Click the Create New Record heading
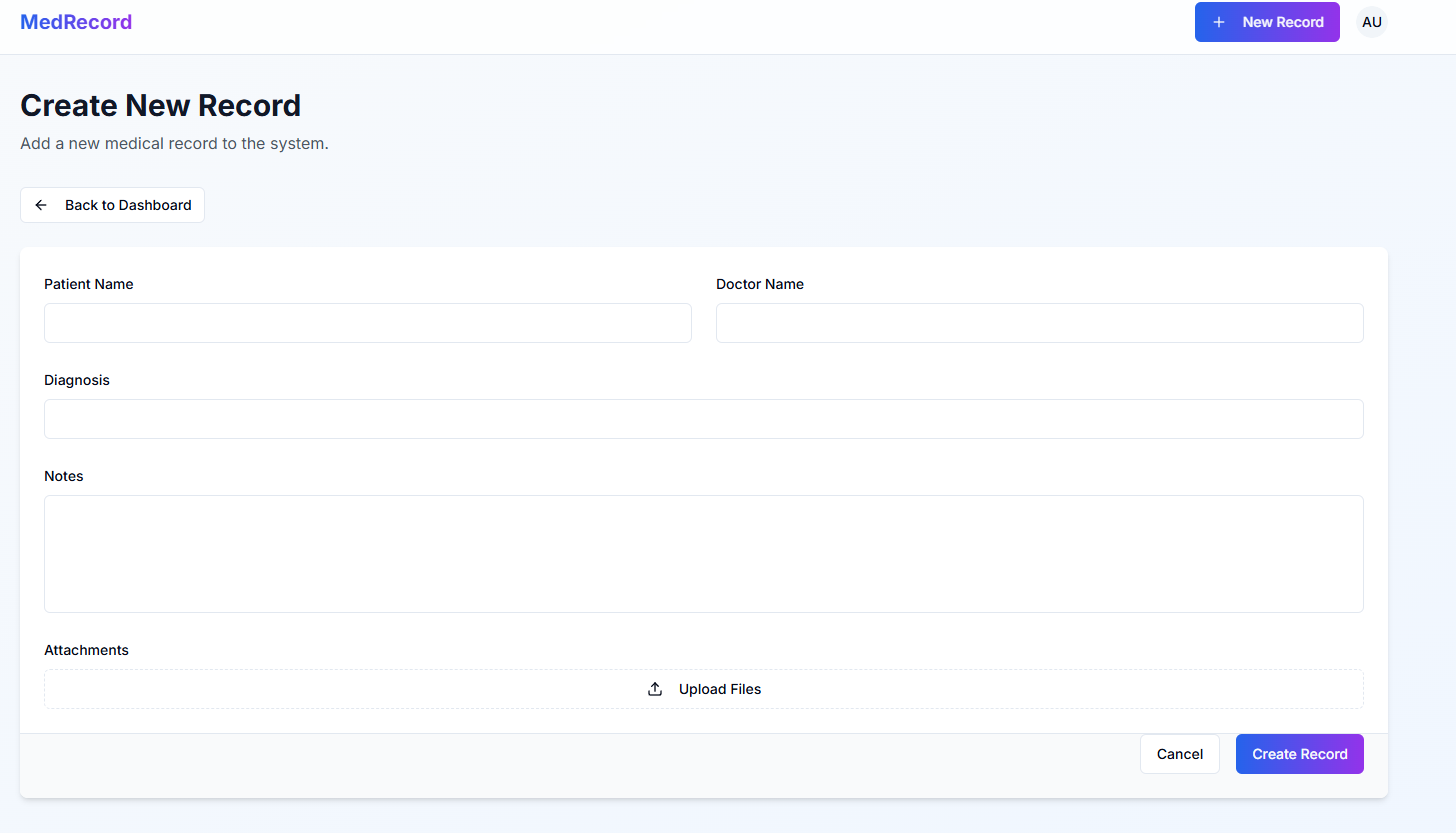The image size is (1456, 833). tap(160, 106)
